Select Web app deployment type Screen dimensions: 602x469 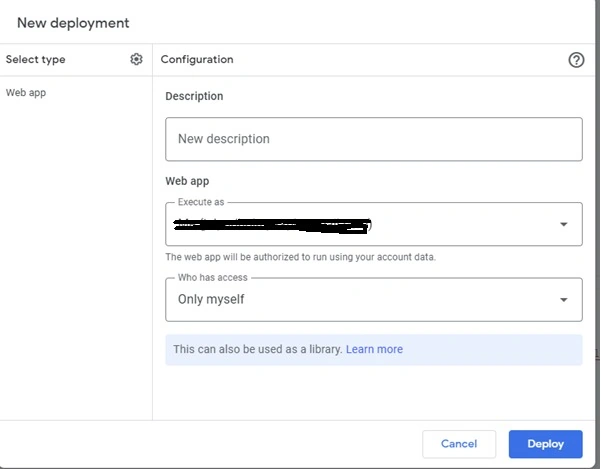click(x=26, y=92)
